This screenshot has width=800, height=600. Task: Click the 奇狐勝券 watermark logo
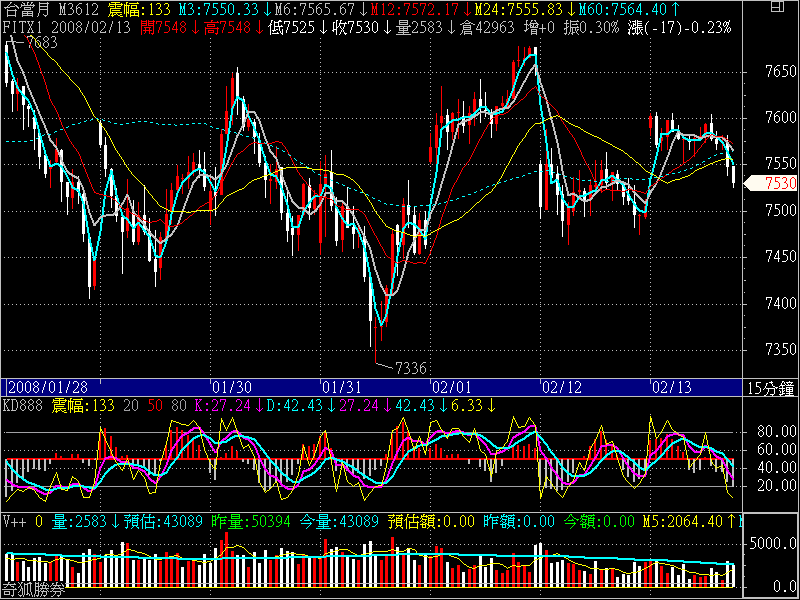coord(32,591)
